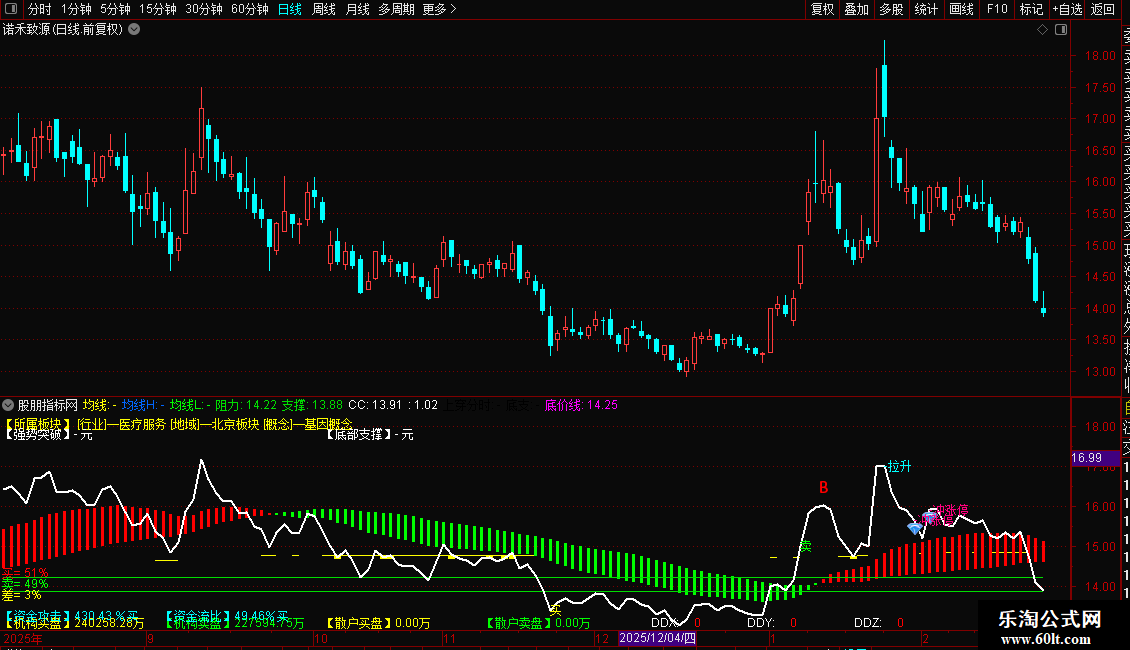Switch to 分时 intraday view

40,9
